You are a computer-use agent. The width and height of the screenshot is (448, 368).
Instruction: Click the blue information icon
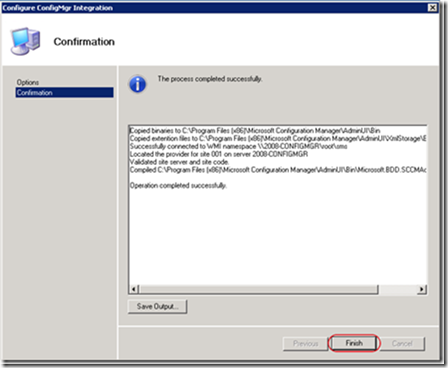coord(138,84)
